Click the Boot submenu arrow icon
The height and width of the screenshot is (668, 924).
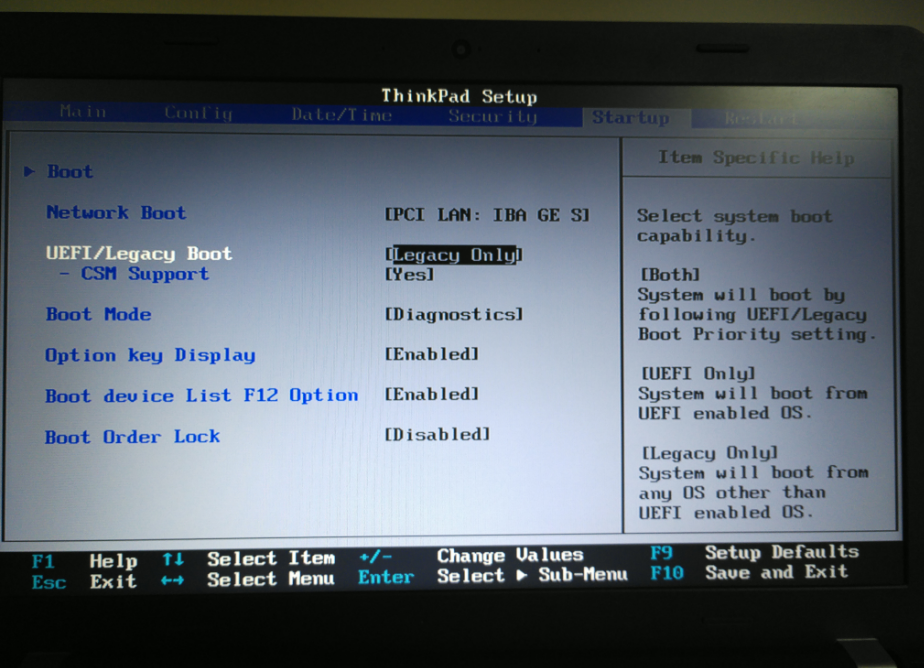[29, 171]
